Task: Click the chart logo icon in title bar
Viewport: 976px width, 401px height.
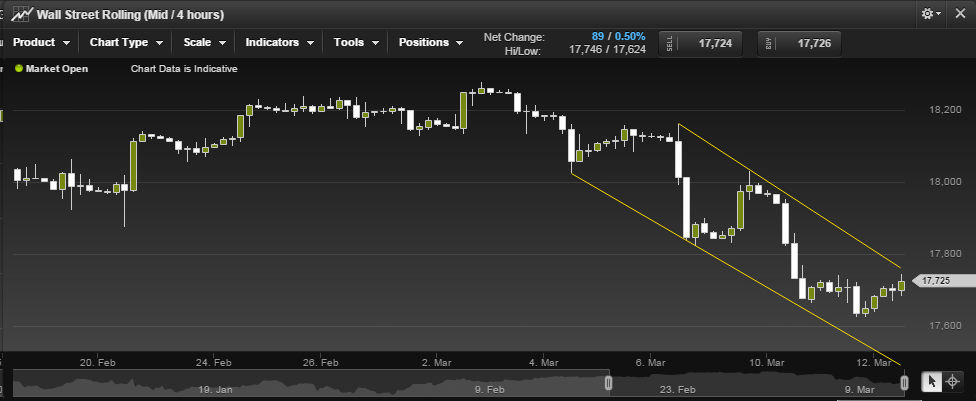Action: [x=21, y=14]
